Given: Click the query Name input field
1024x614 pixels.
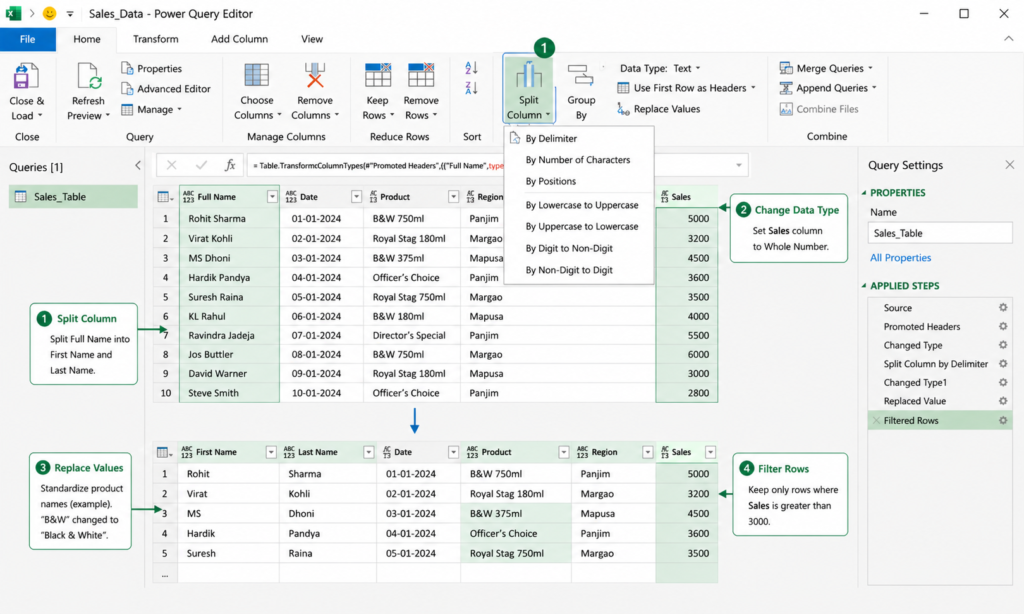Looking at the screenshot, I should 940,233.
